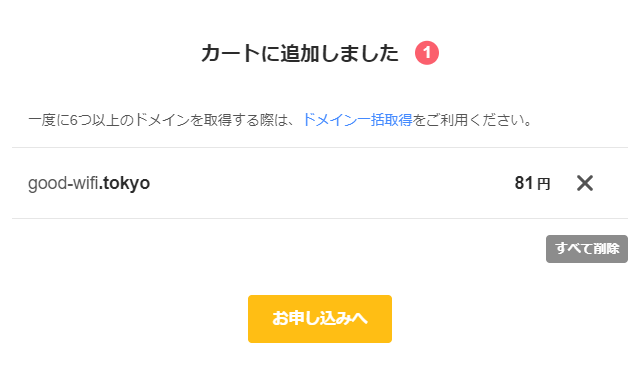This screenshot has height=387, width=640.
Task: Delete the cart item via the cross icon
Action: tap(584, 183)
